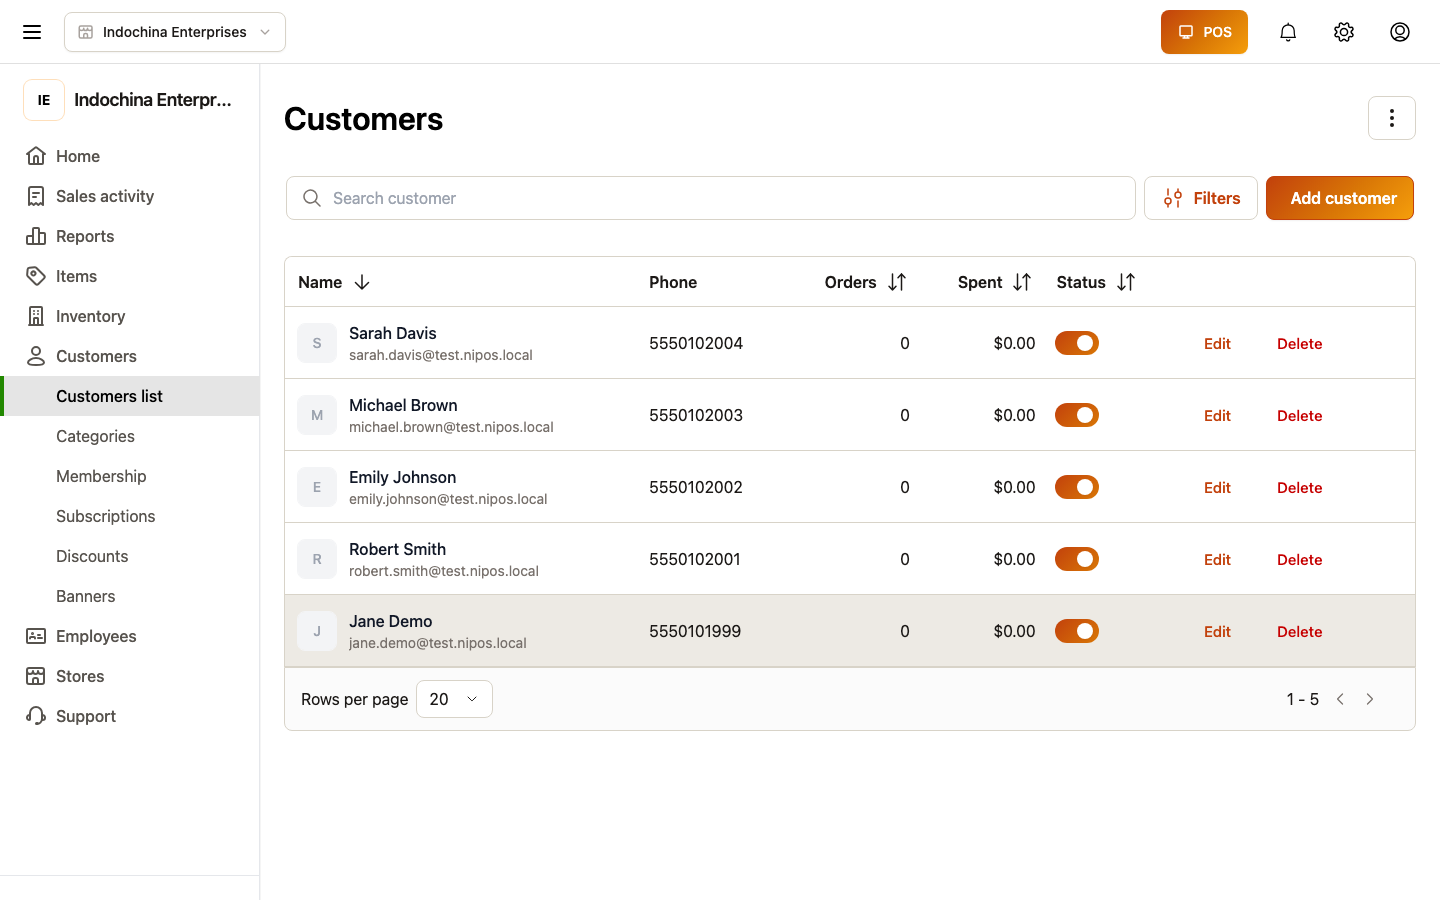Viewport: 1440px width, 900px height.
Task: Open the user account profile icon
Action: click(x=1400, y=32)
